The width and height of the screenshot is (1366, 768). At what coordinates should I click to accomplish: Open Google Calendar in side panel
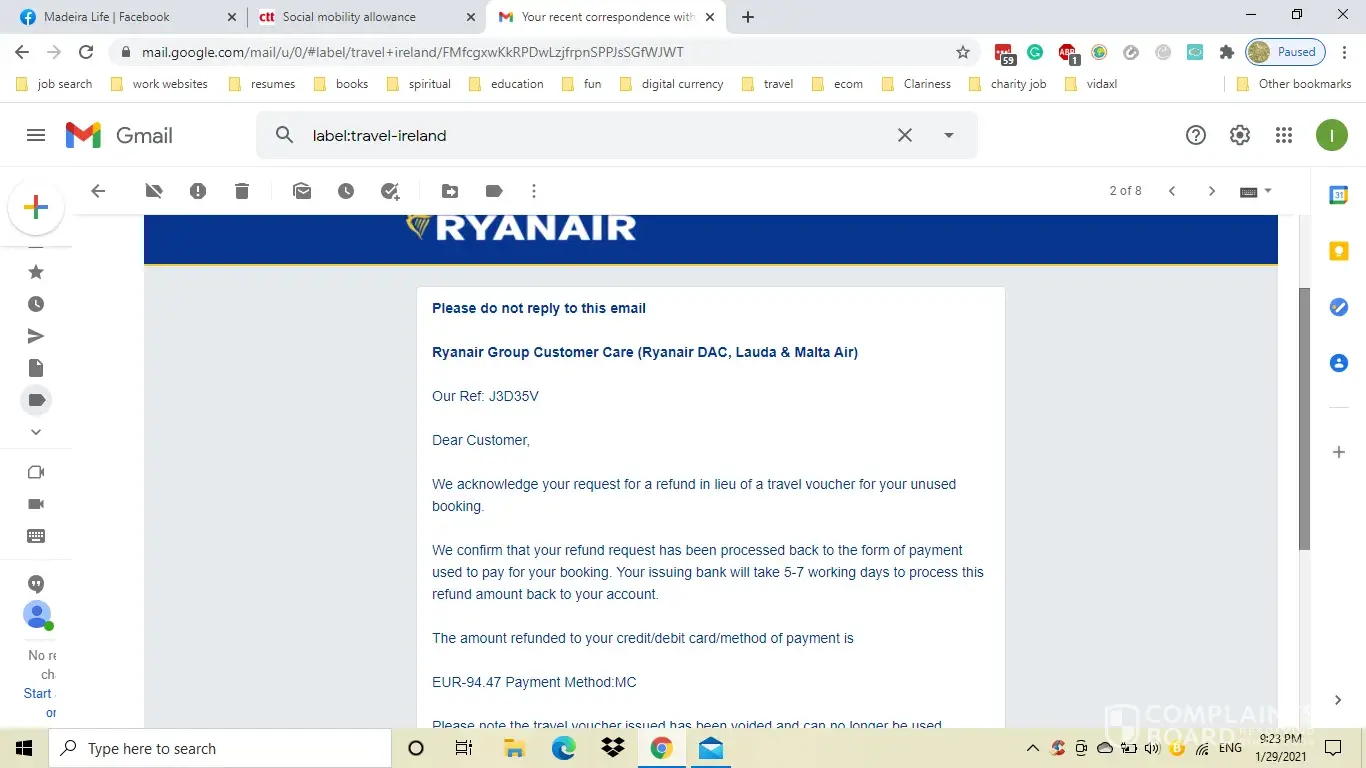(x=1339, y=195)
